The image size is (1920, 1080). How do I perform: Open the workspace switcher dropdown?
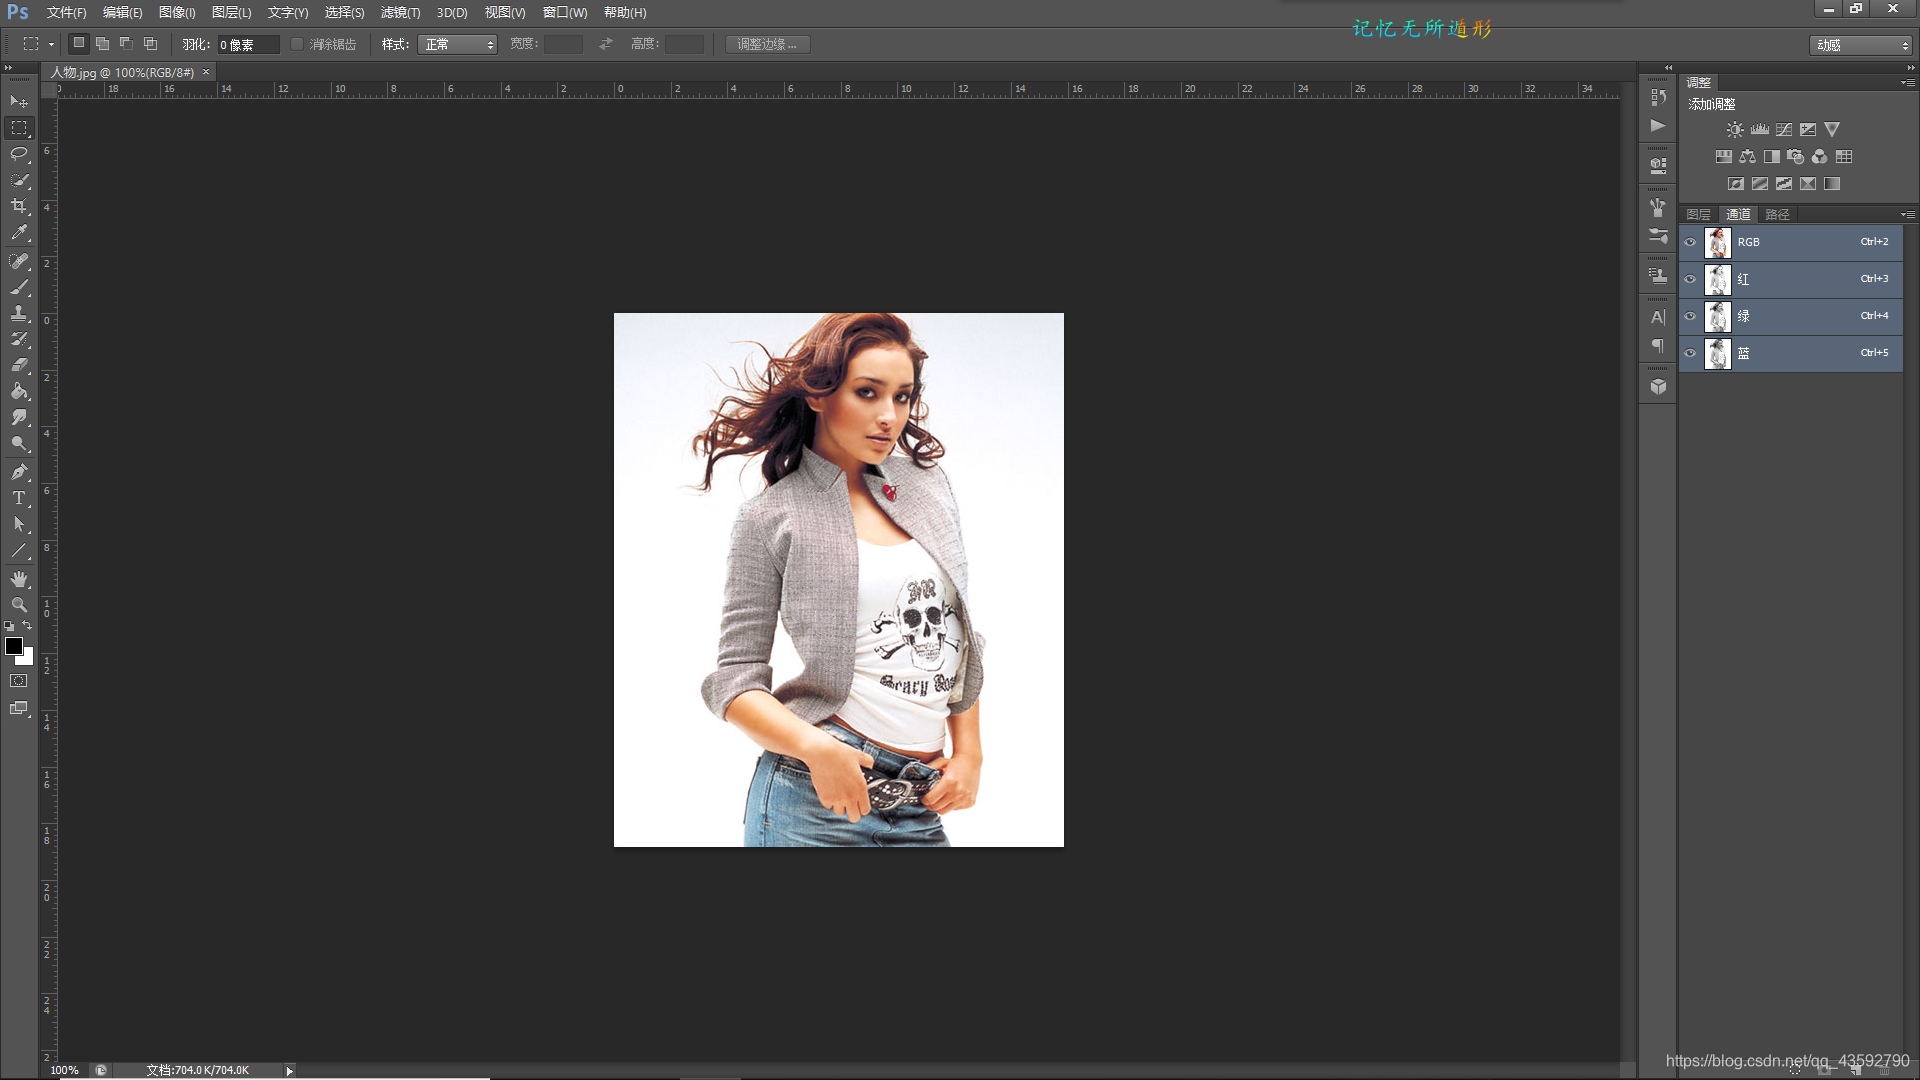point(1860,45)
